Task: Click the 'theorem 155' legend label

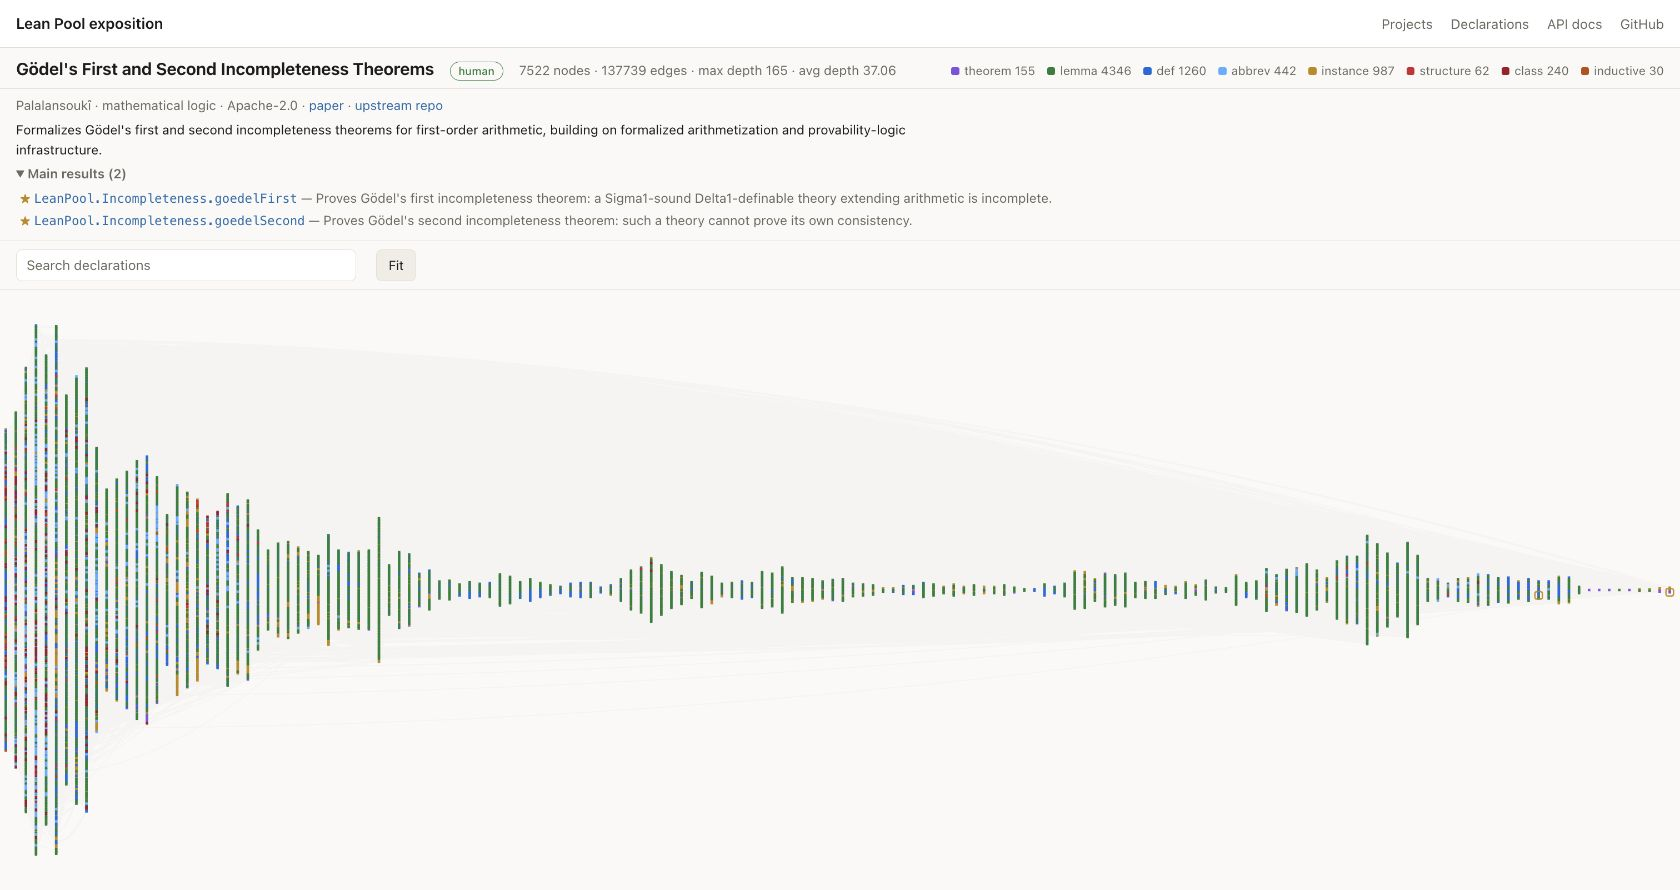Action: tap(999, 71)
